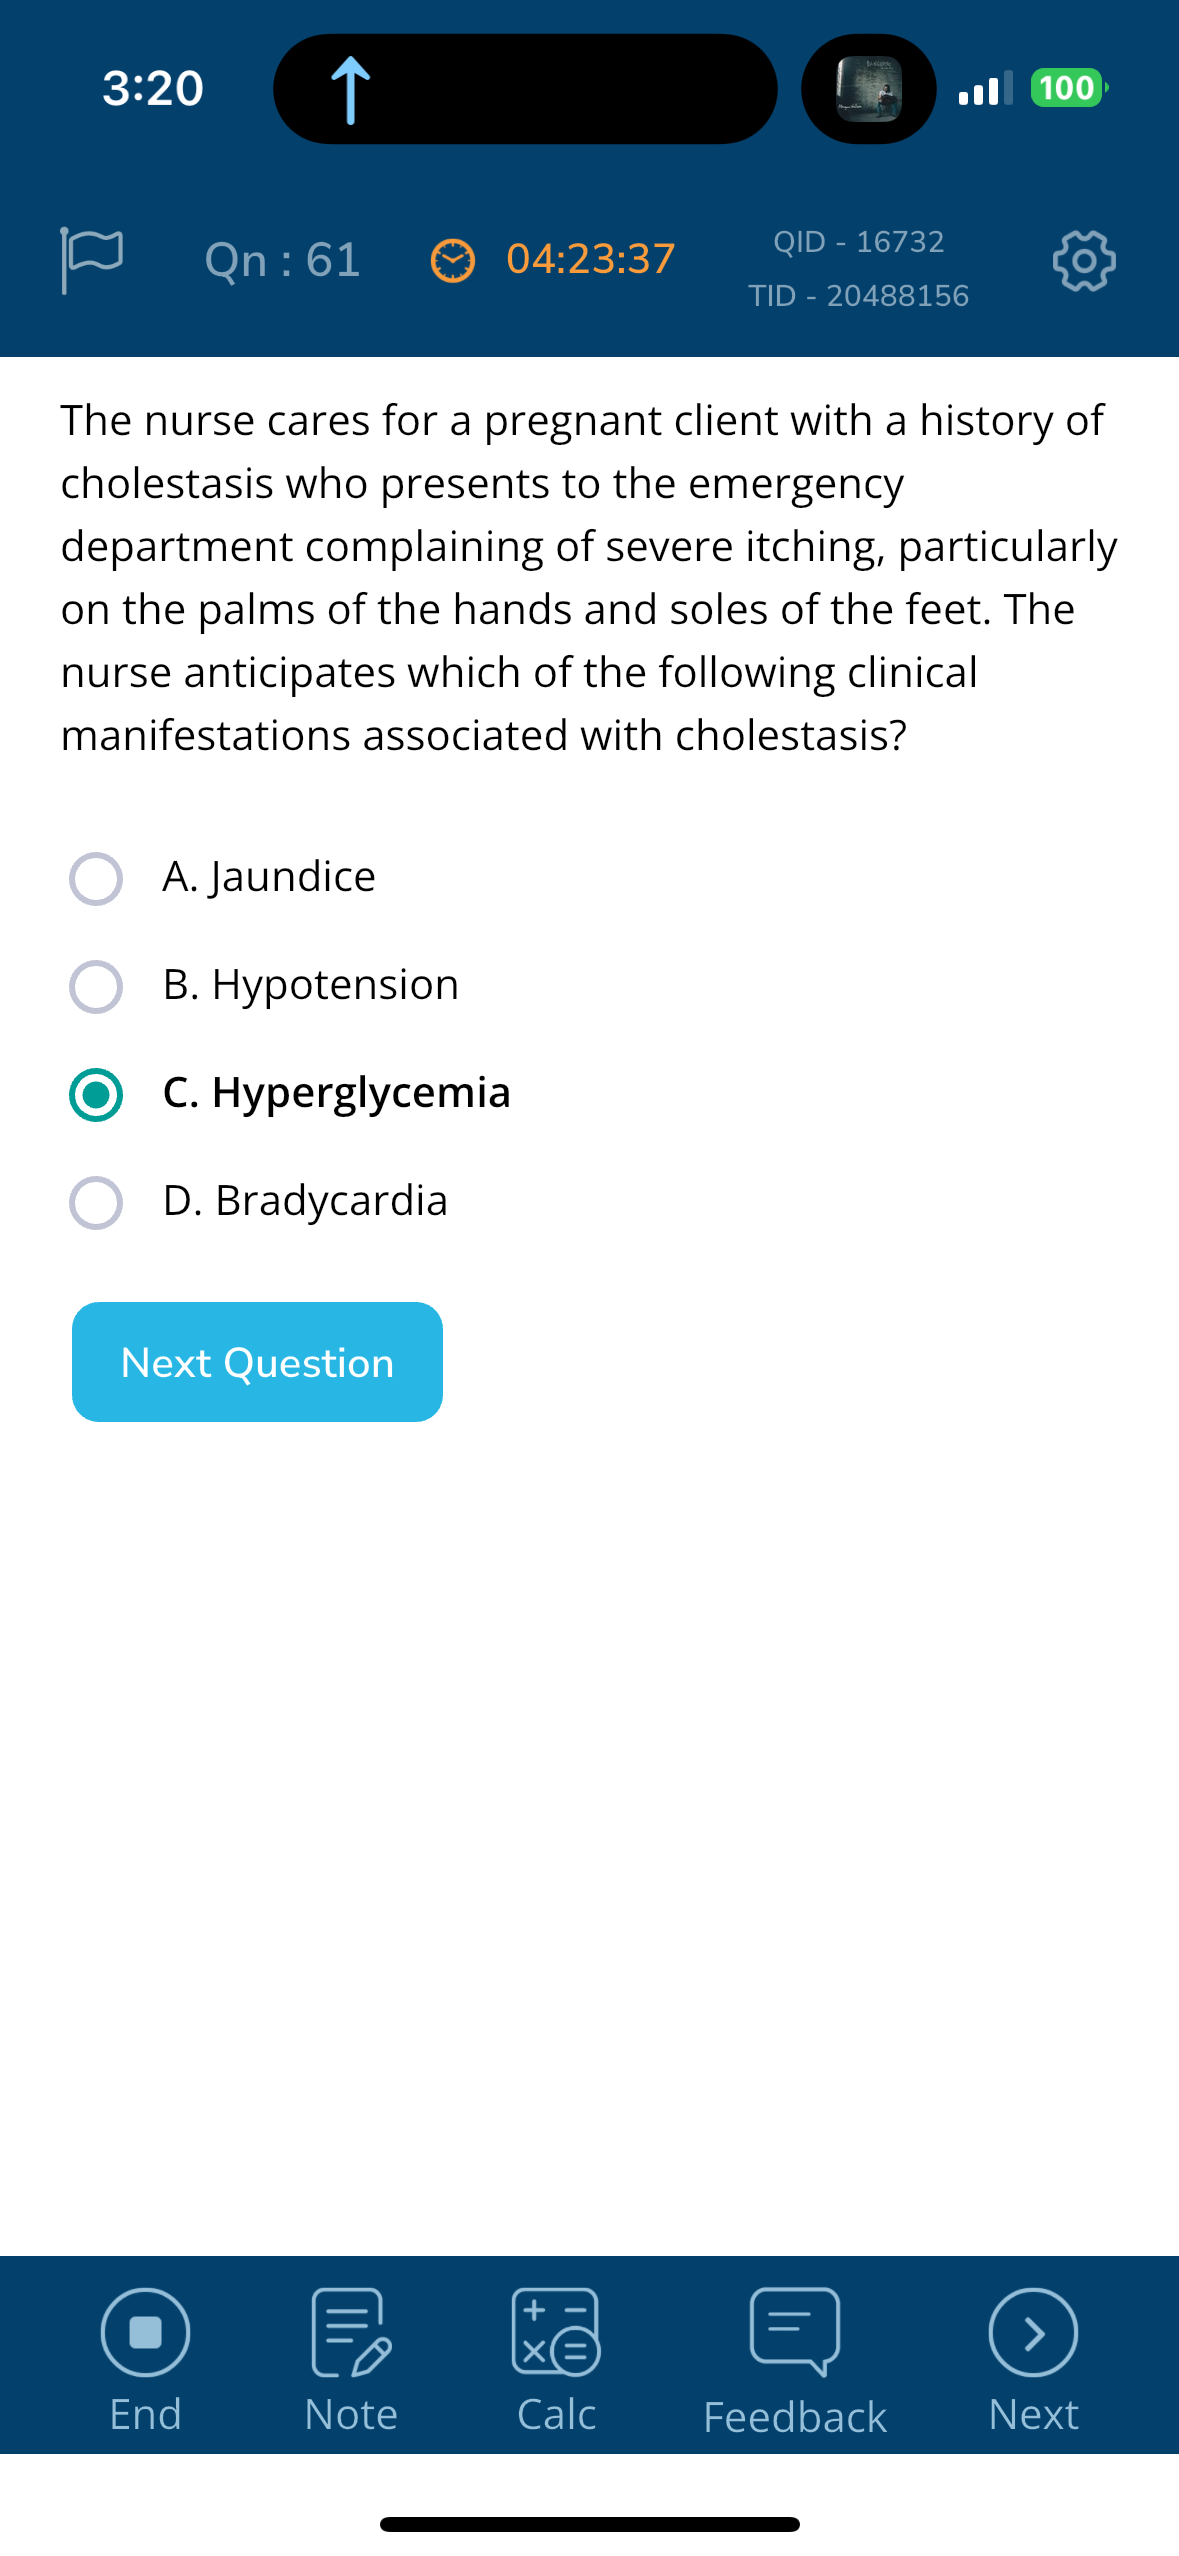Tap the 04:23:37 countdown timer

click(590, 260)
